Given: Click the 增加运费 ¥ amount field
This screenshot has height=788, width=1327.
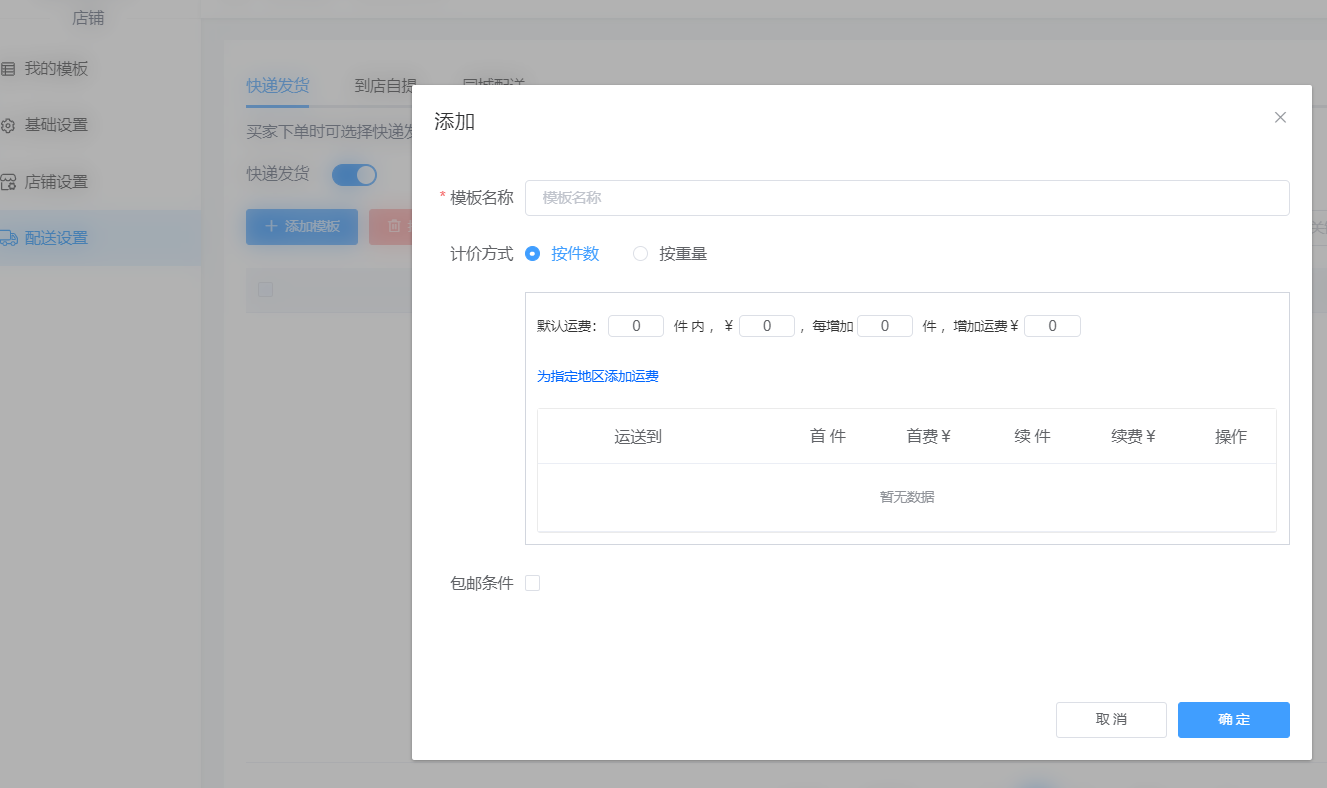Looking at the screenshot, I should [x=1052, y=326].
